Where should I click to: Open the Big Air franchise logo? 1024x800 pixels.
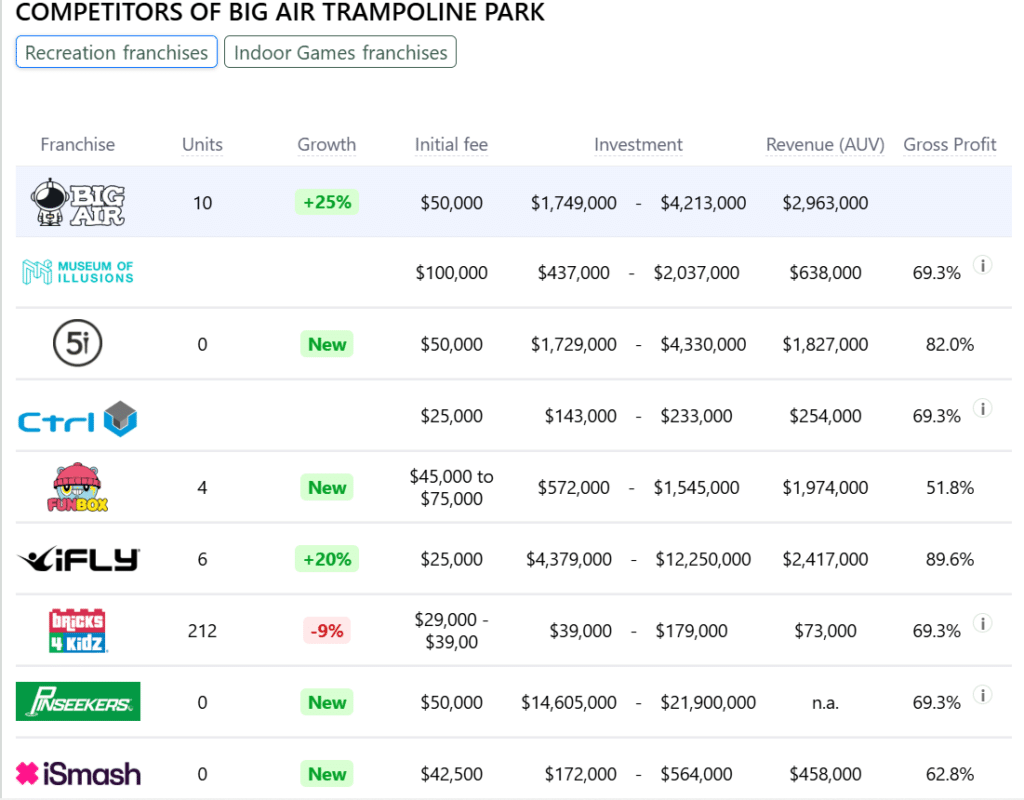[x=78, y=202]
